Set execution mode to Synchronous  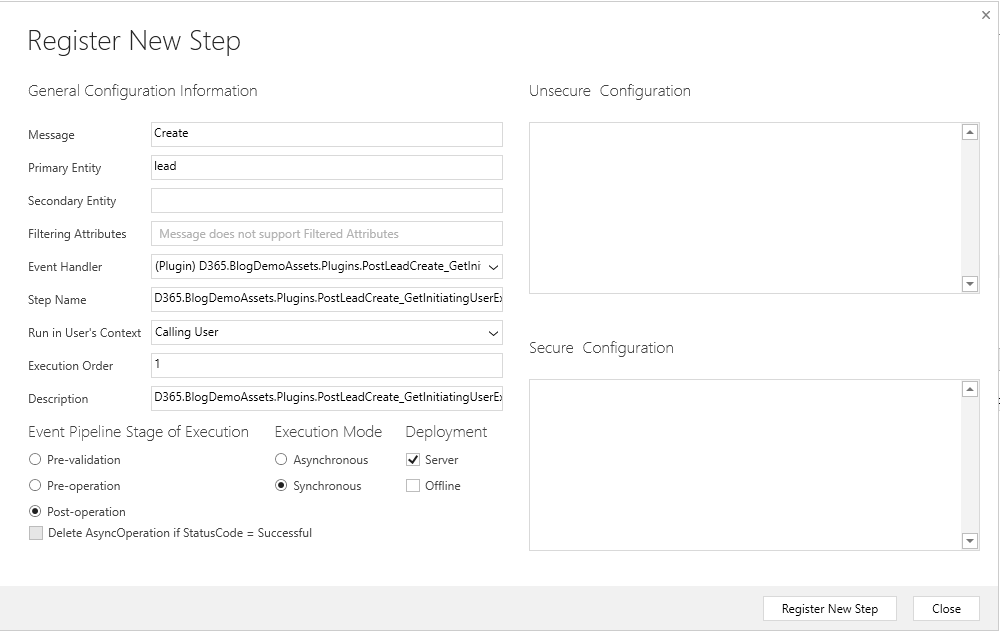click(282, 486)
